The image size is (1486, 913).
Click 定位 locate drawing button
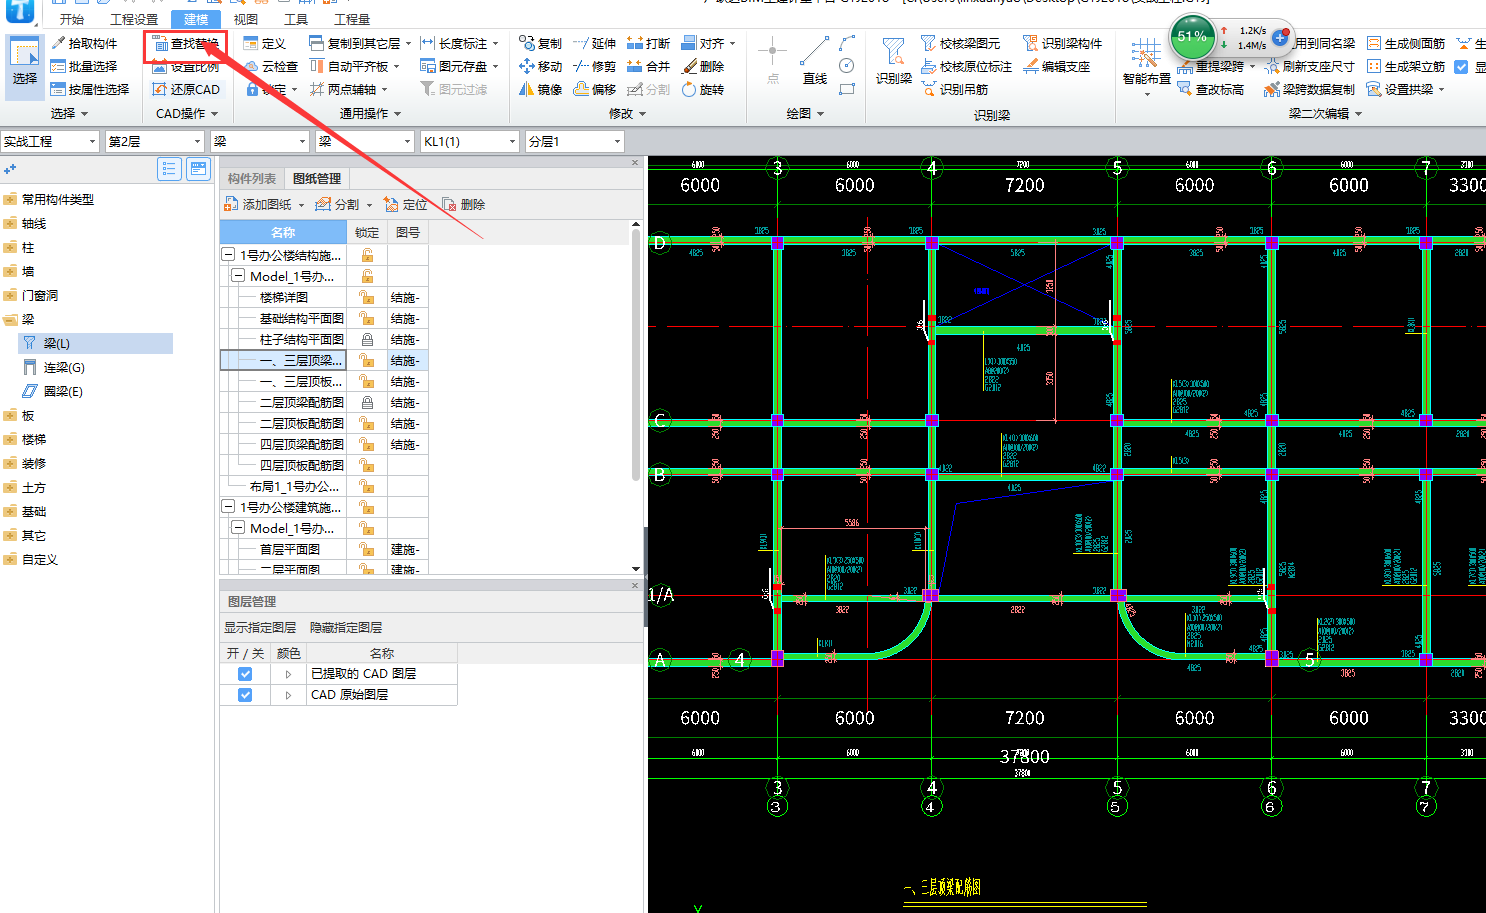click(406, 204)
